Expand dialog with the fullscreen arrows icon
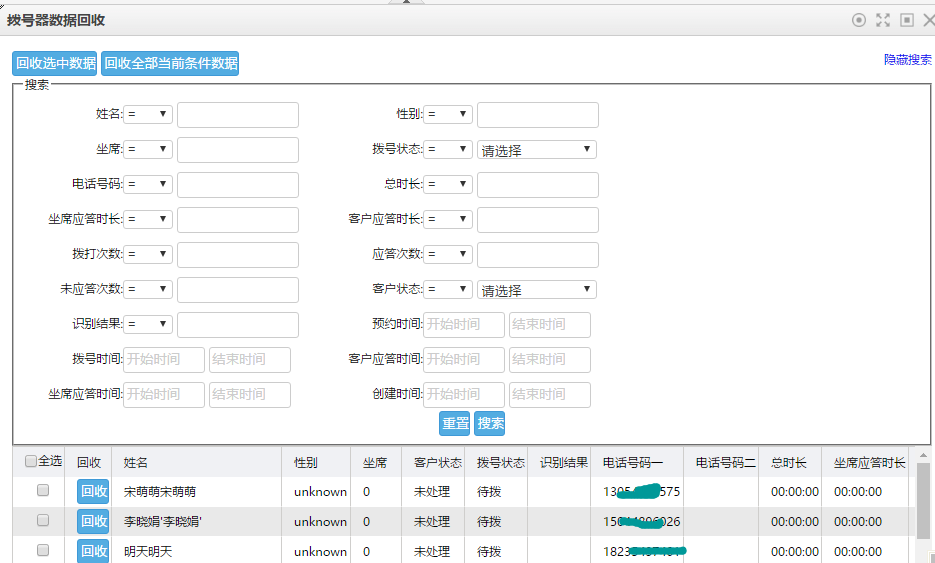 click(883, 20)
